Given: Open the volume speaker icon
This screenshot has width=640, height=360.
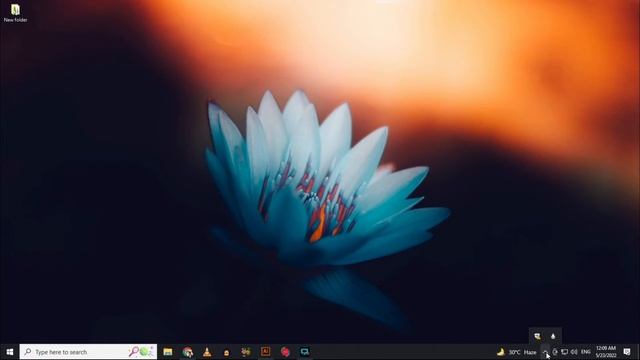Looking at the screenshot, I should pos(574,352).
